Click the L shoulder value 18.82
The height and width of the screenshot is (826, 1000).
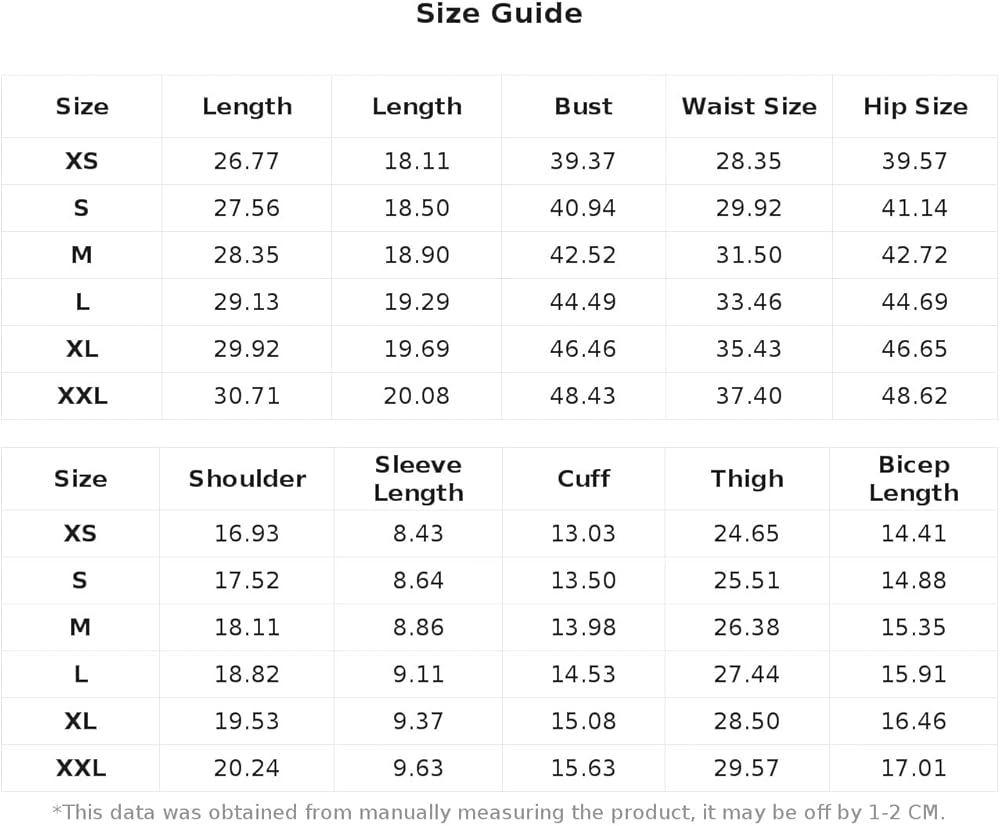point(247,674)
